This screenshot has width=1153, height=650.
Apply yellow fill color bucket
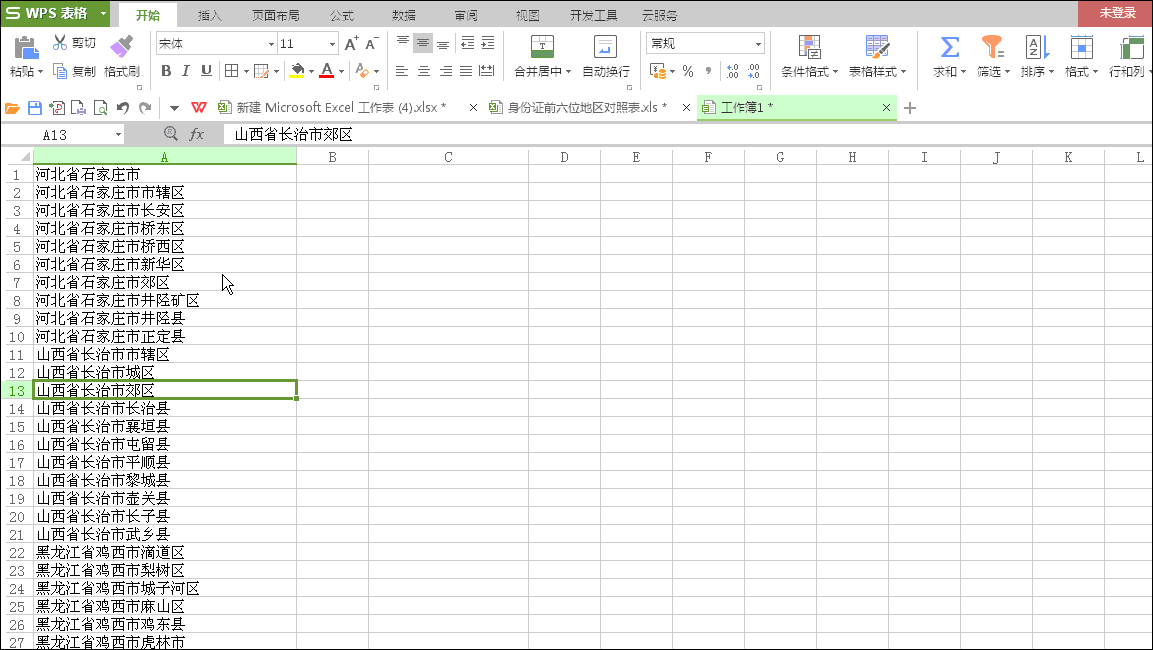[x=297, y=71]
